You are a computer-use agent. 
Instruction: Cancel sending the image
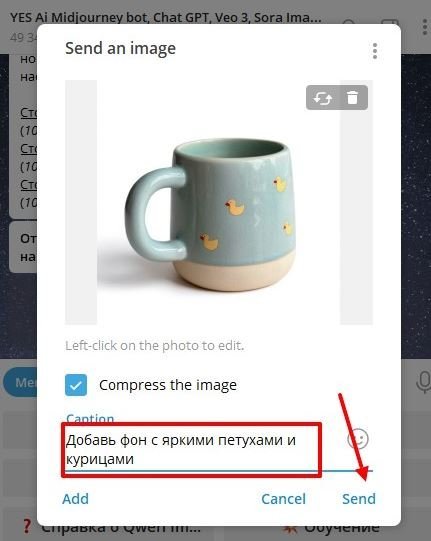pos(283,499)
